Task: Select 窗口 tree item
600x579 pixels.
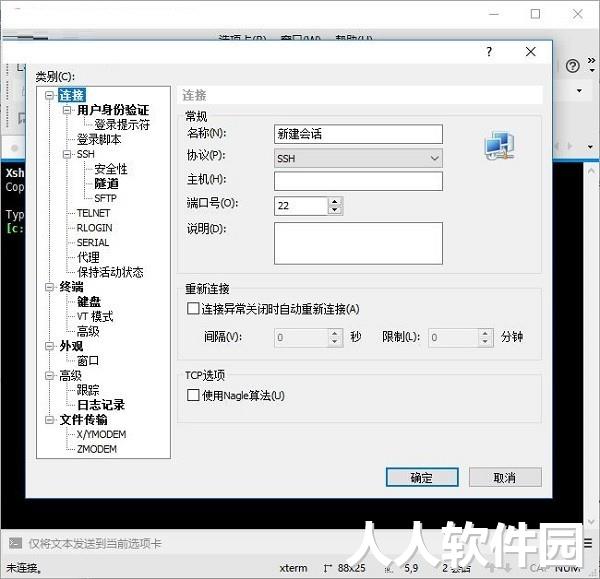Action: pos(88,361)
